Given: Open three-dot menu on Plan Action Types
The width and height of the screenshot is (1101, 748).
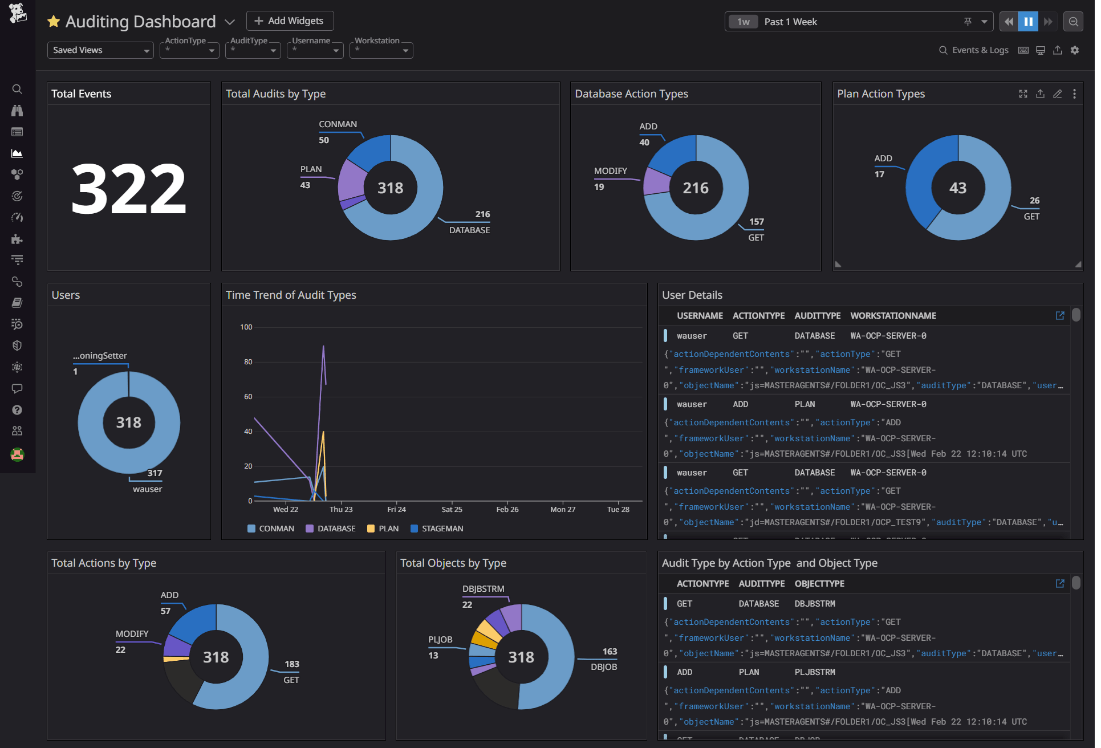Looking at the screenshot, I should 1075,94.
